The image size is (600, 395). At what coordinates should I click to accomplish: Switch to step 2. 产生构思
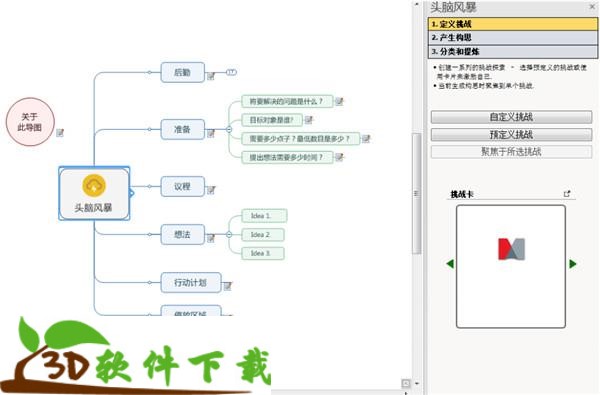[513, 38]
